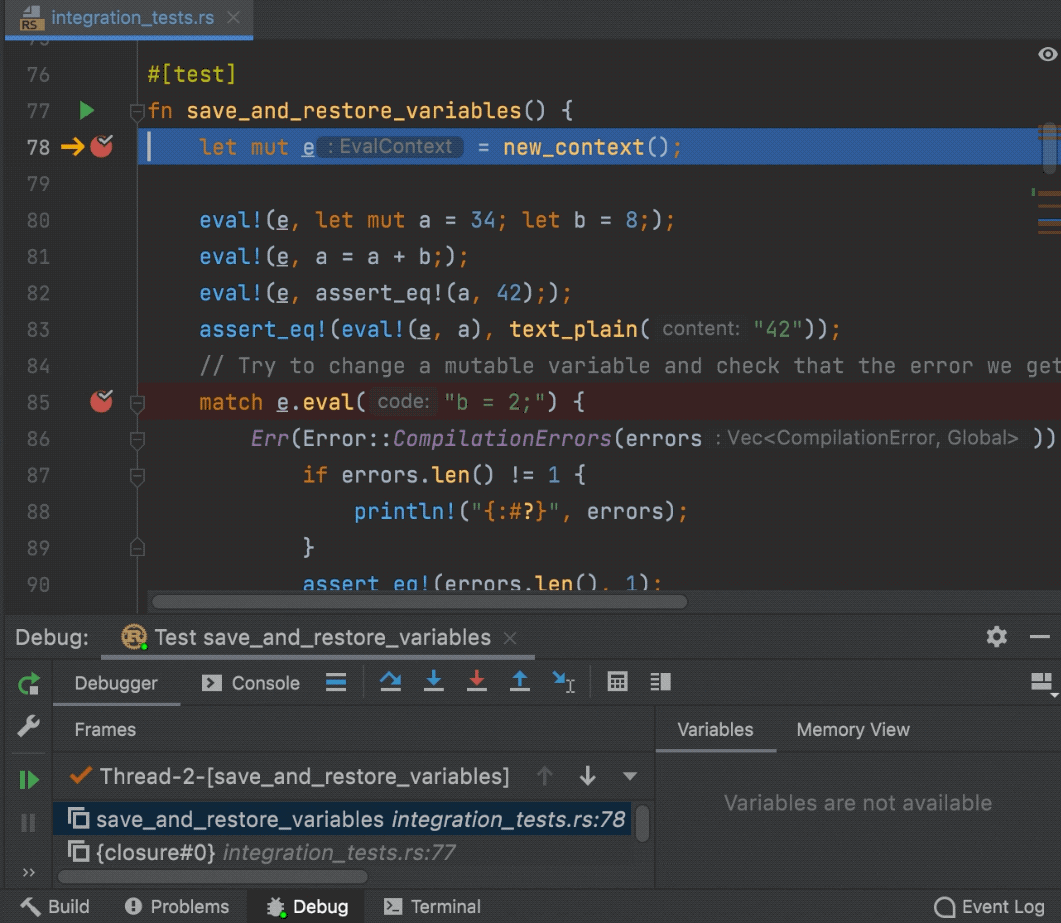Click the Step Over icon
Screen dimensions: 1061x923
click(x=390, y=681)
